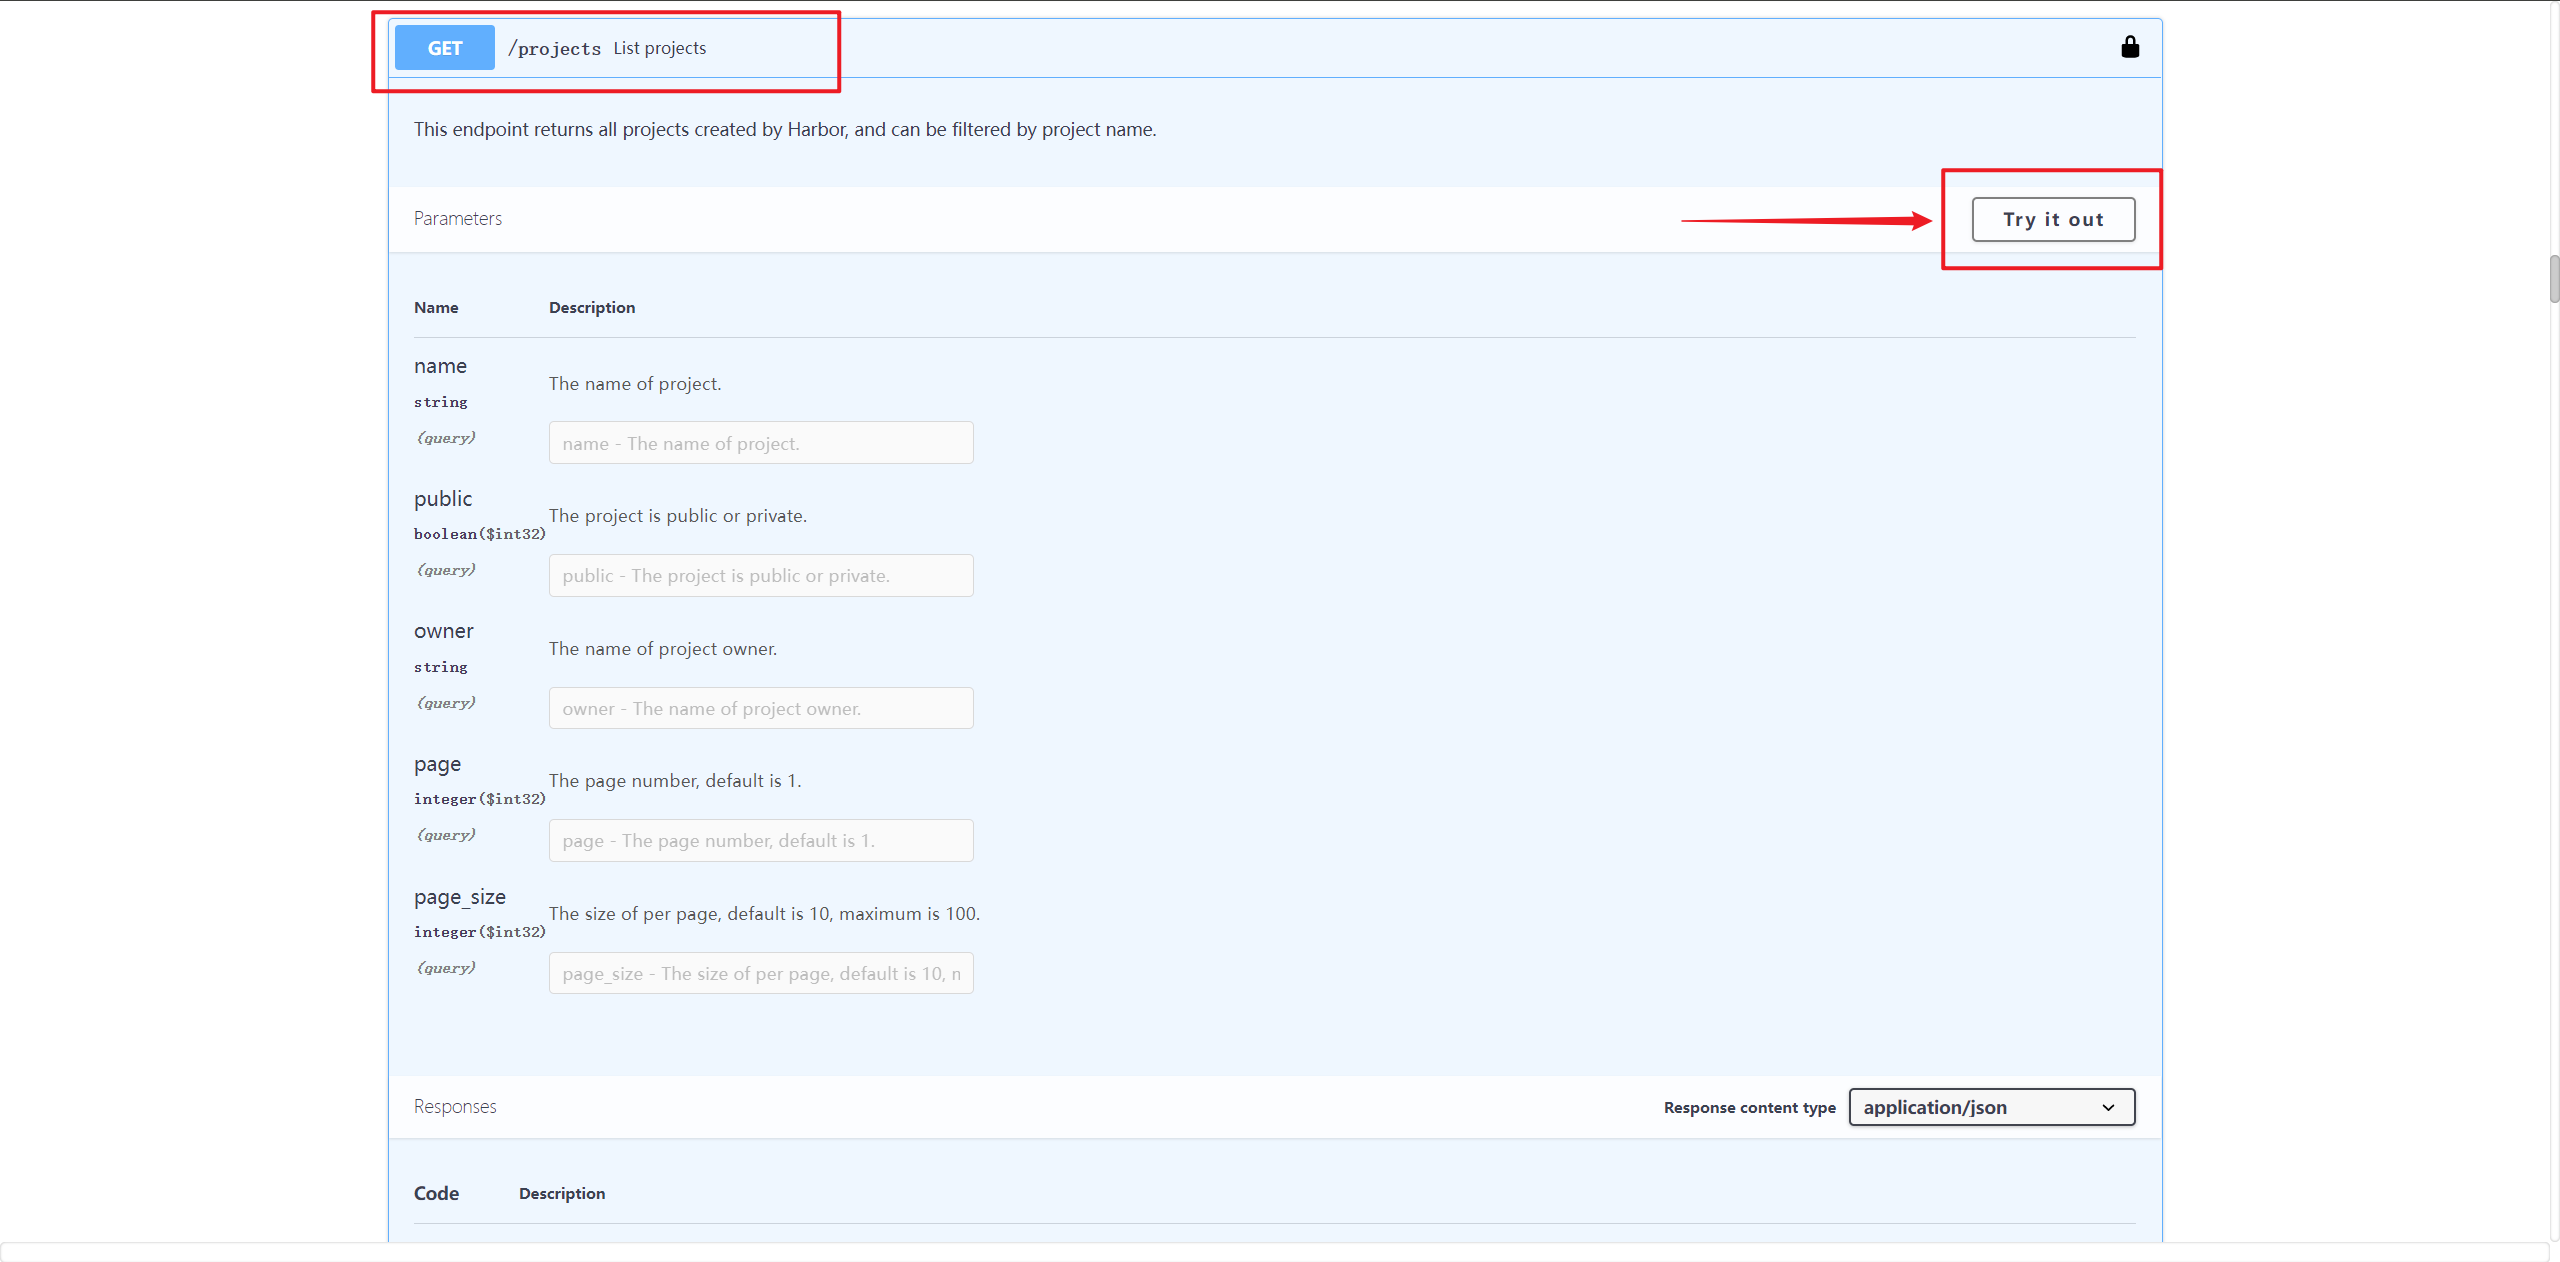Open the Response content type dropdown
This screenshot has width=2560, height=1262.
coord(1990,1107)
